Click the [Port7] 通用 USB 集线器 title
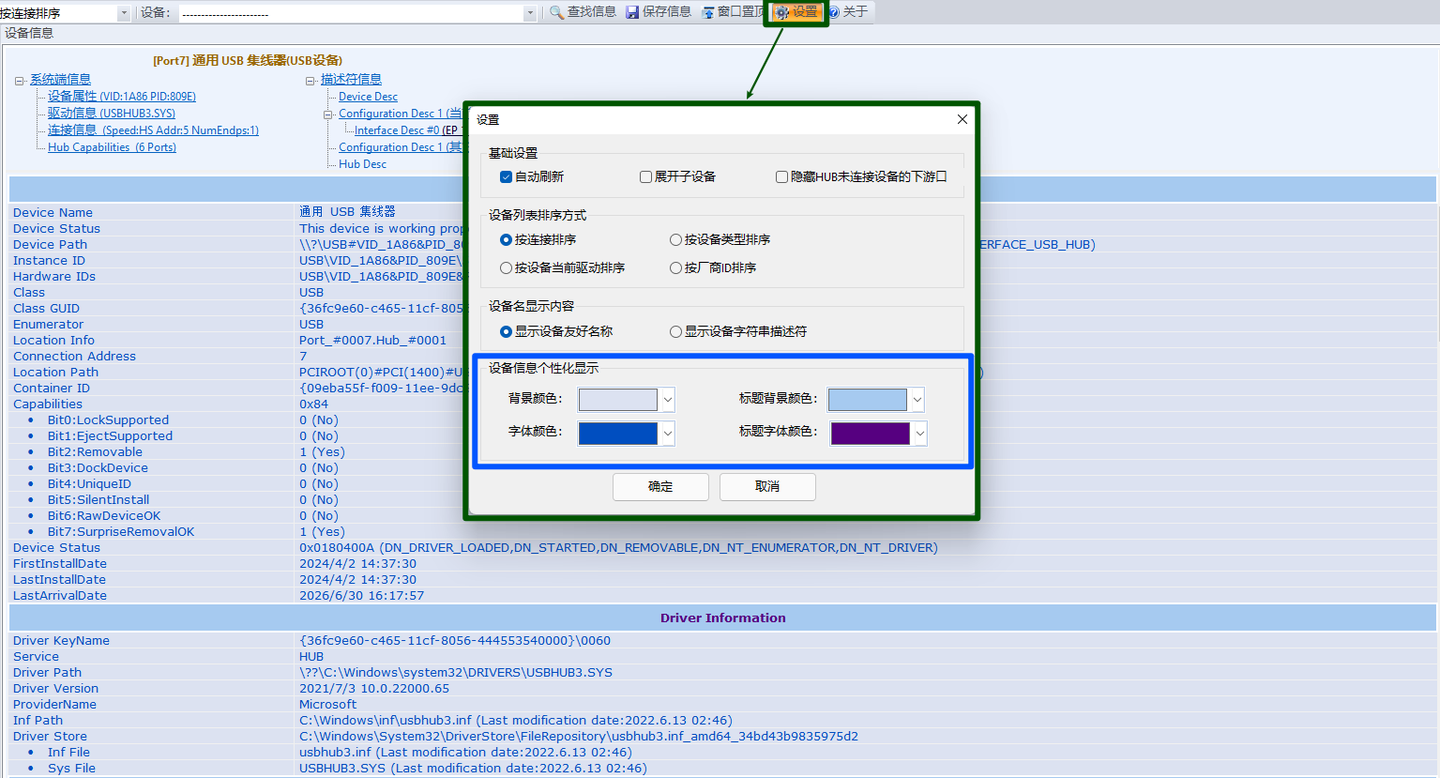This screenshot has height=778, width=1440. point(248,61)
